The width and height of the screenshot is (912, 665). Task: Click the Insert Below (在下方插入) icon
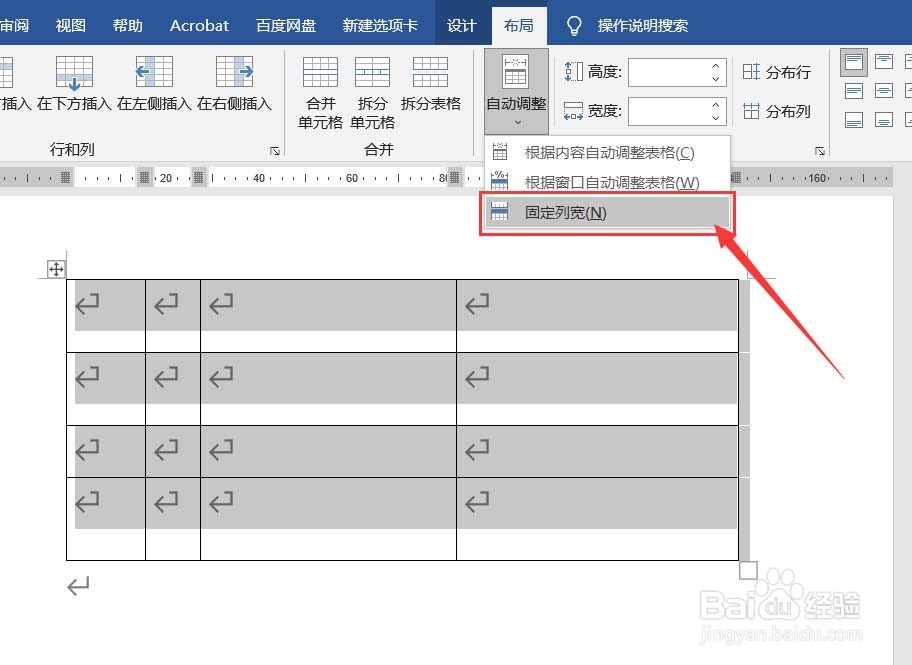(74, 73)
